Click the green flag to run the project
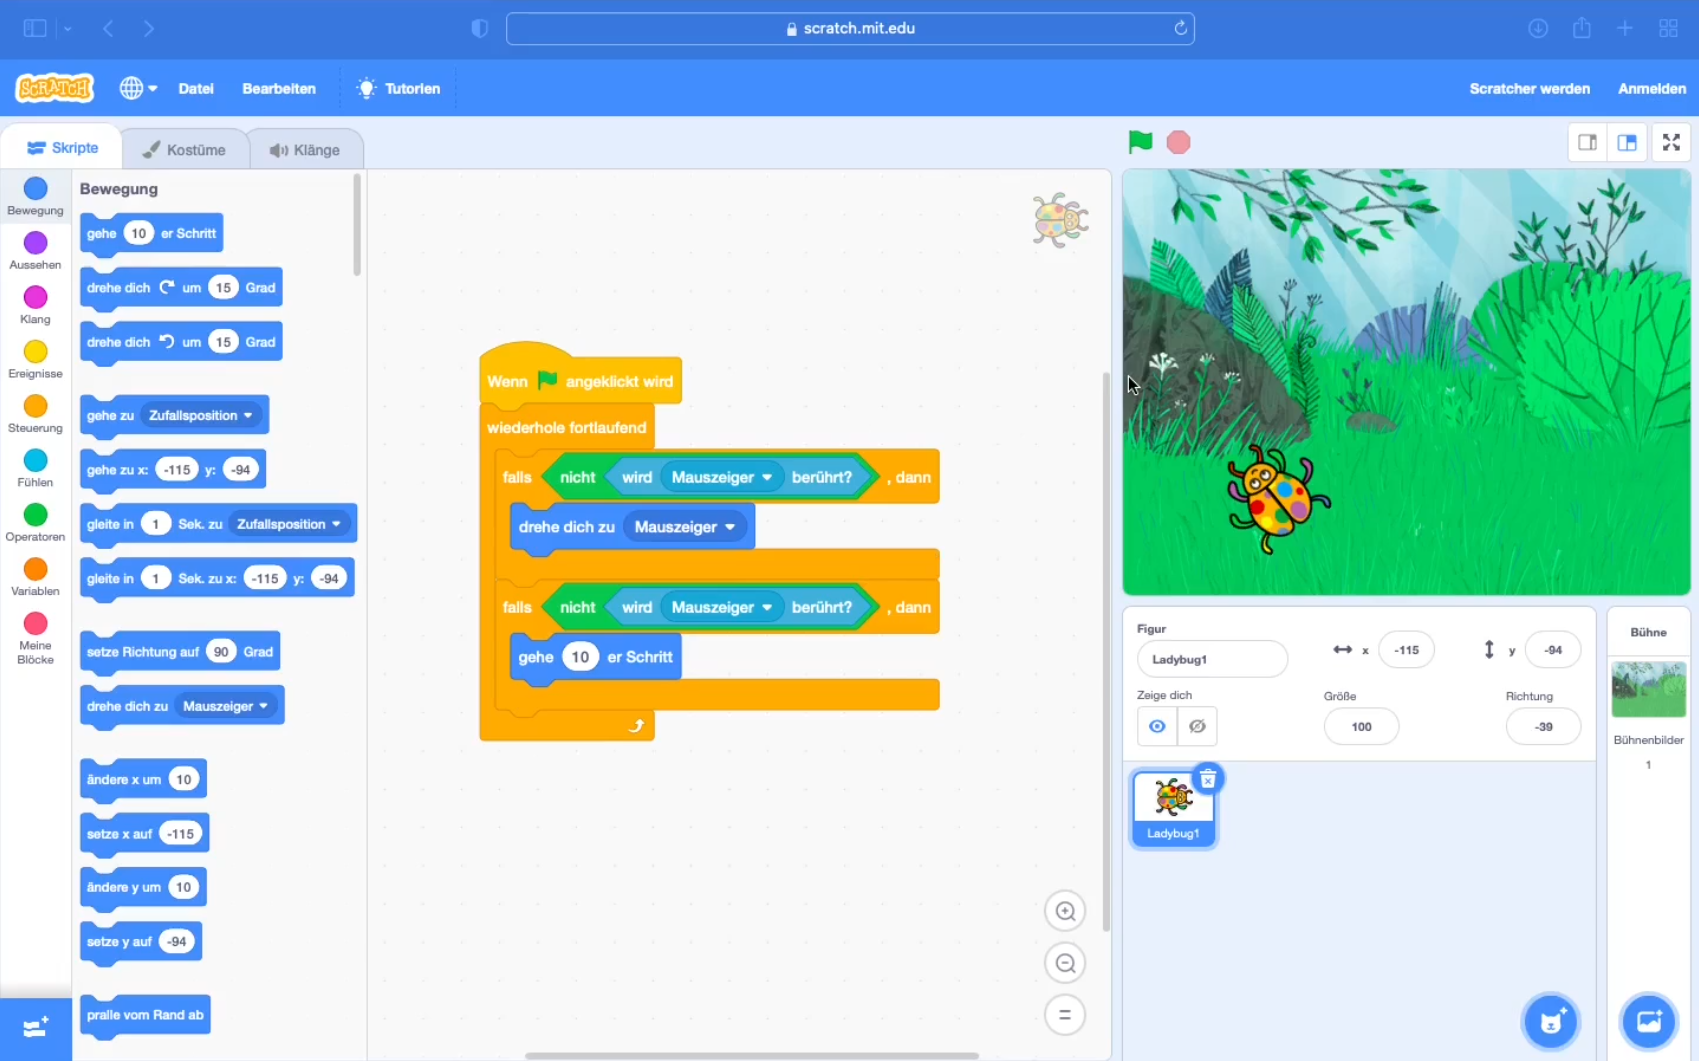This screenshot has width=1699, height=1061. 1139,142
